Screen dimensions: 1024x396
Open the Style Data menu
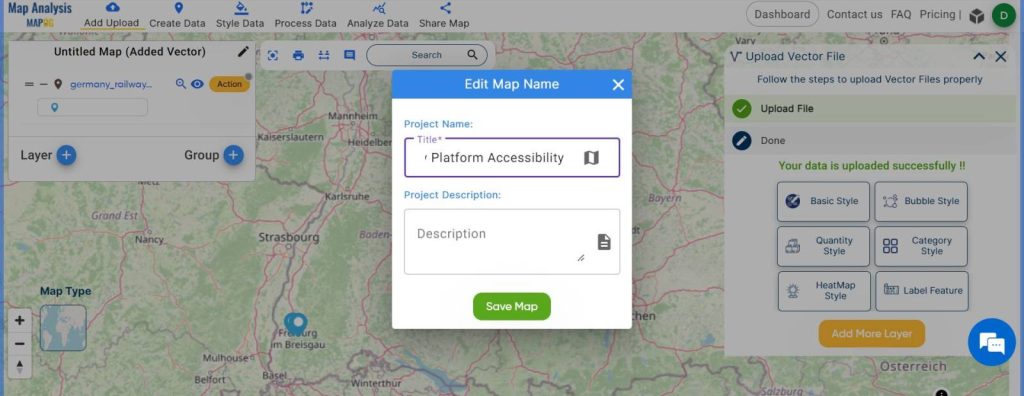pyautogui.click(x=240, y=15)
